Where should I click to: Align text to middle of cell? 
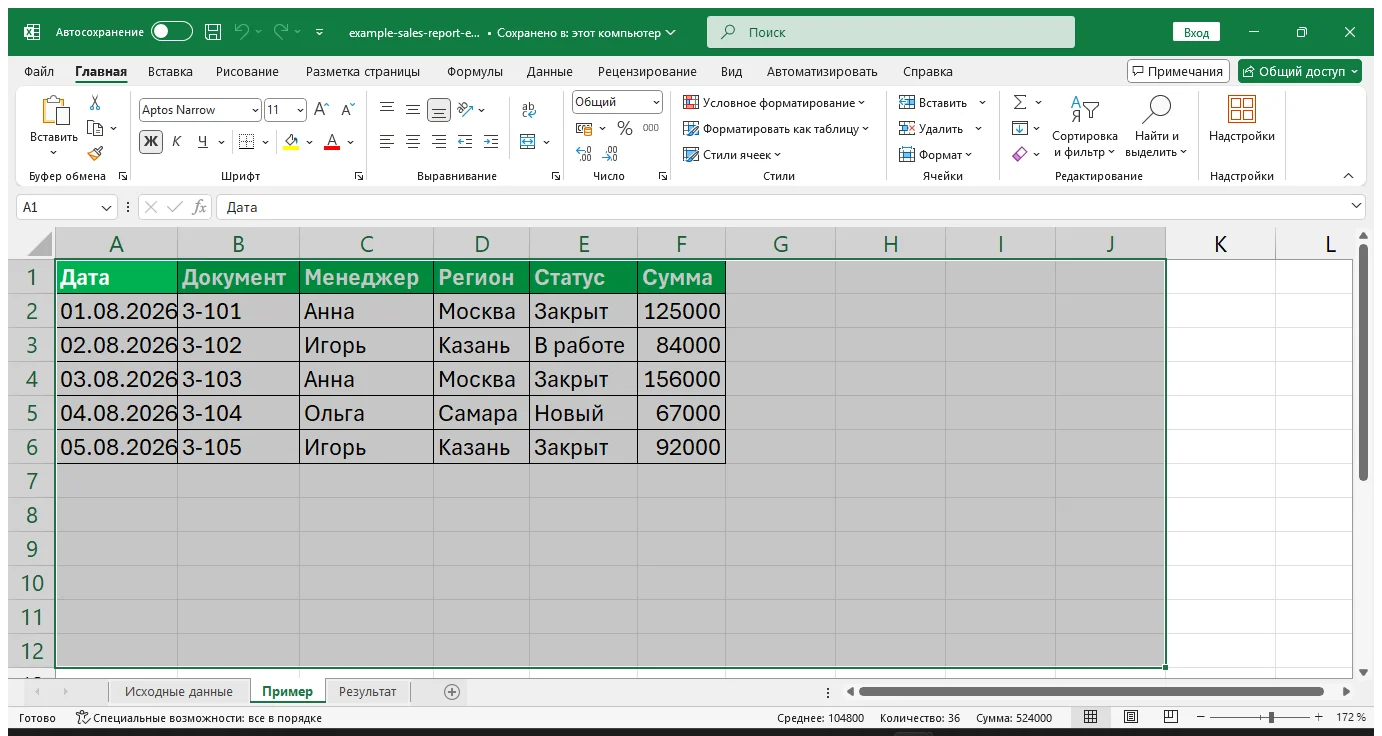[x=413, y=110]
